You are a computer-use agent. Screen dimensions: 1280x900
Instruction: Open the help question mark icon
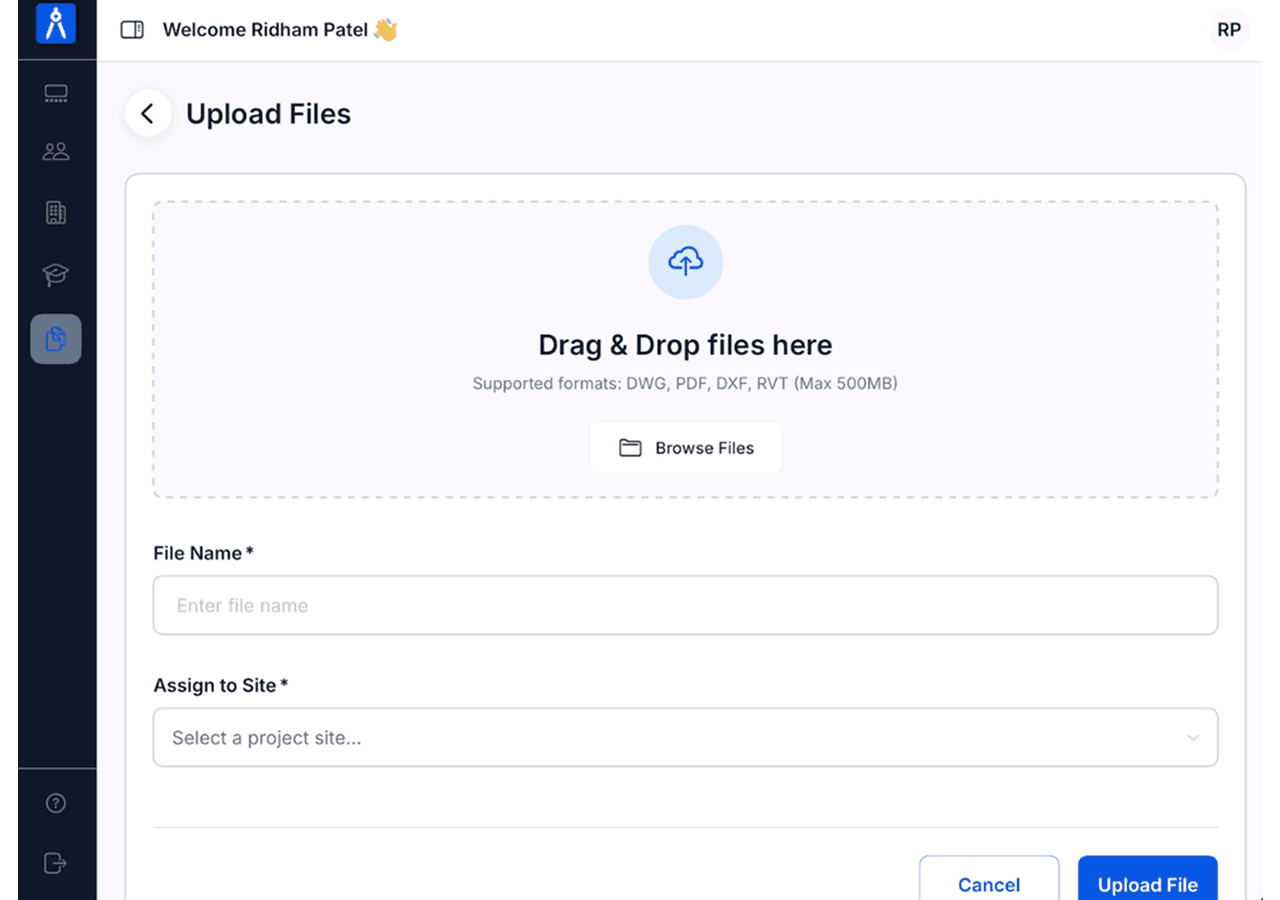click(56, 803)
